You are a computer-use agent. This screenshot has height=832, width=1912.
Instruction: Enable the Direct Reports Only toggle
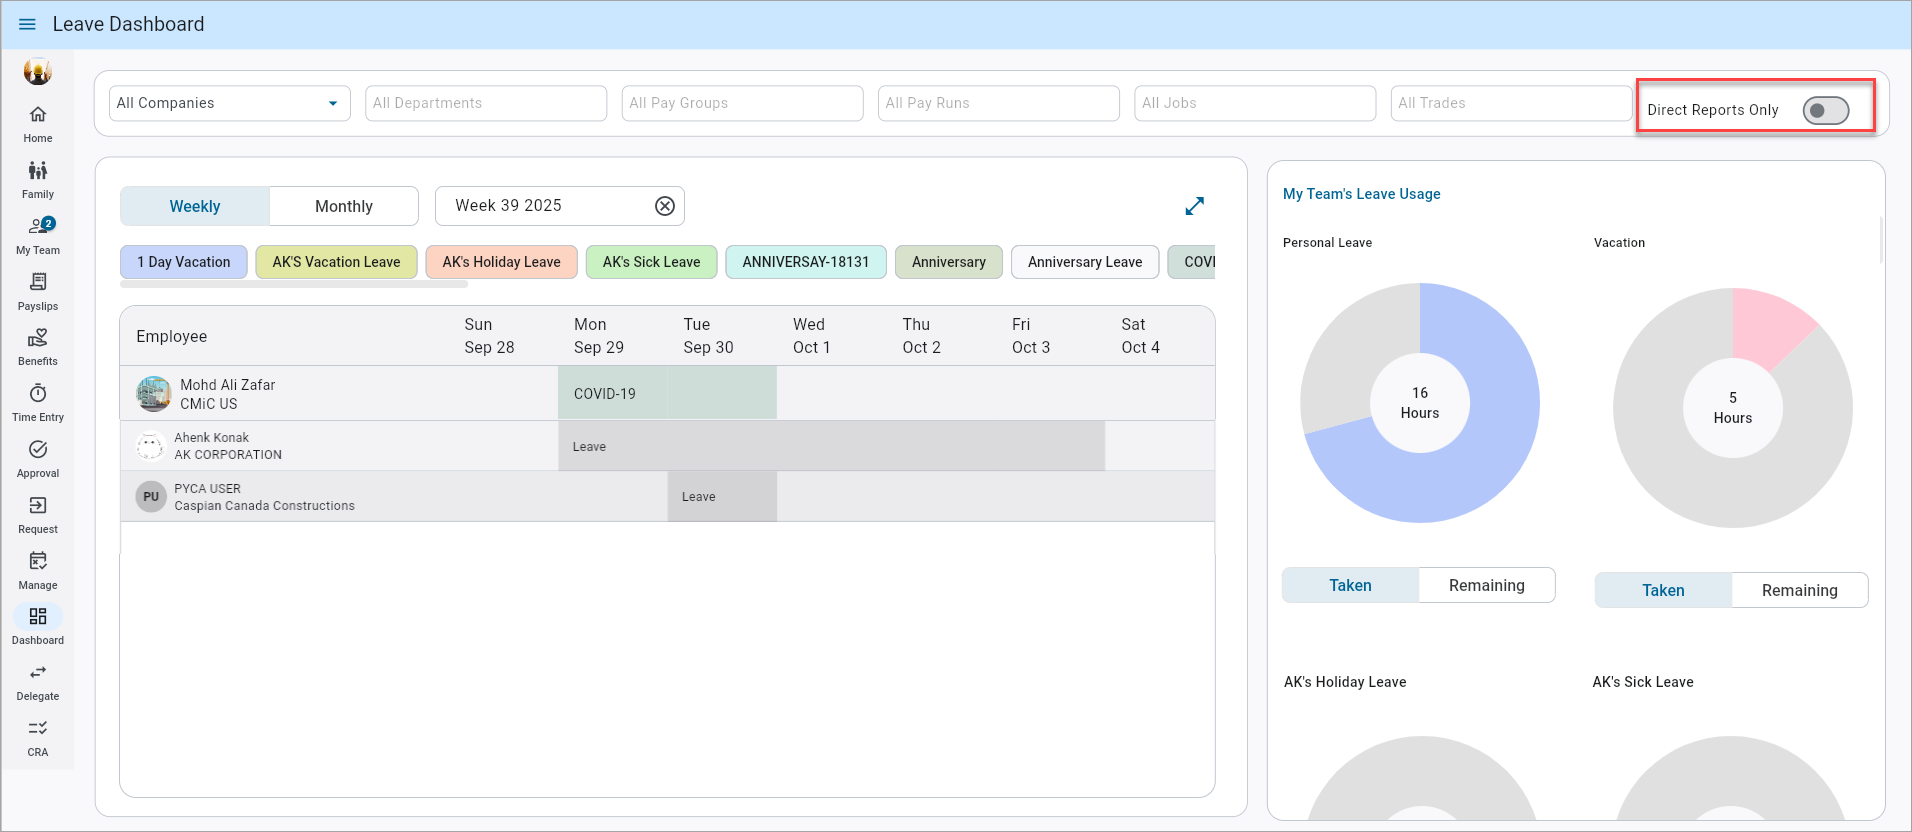point(1824,111)
